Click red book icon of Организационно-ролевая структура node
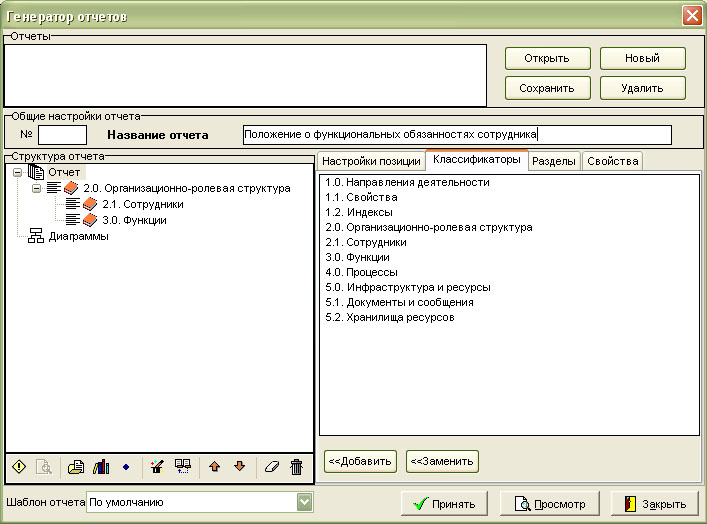Viewport: 707px width, 524px height. (71, 188)
